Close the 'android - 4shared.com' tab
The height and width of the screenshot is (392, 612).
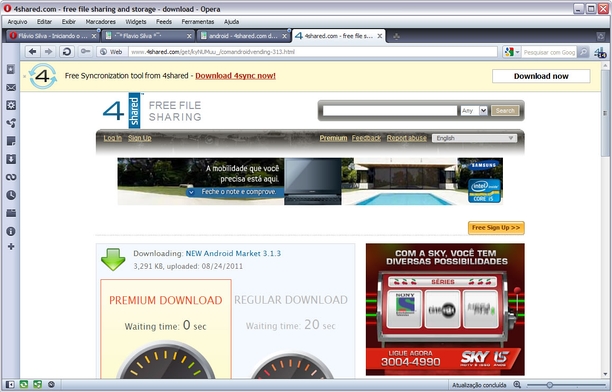click(x=285, y=36)
